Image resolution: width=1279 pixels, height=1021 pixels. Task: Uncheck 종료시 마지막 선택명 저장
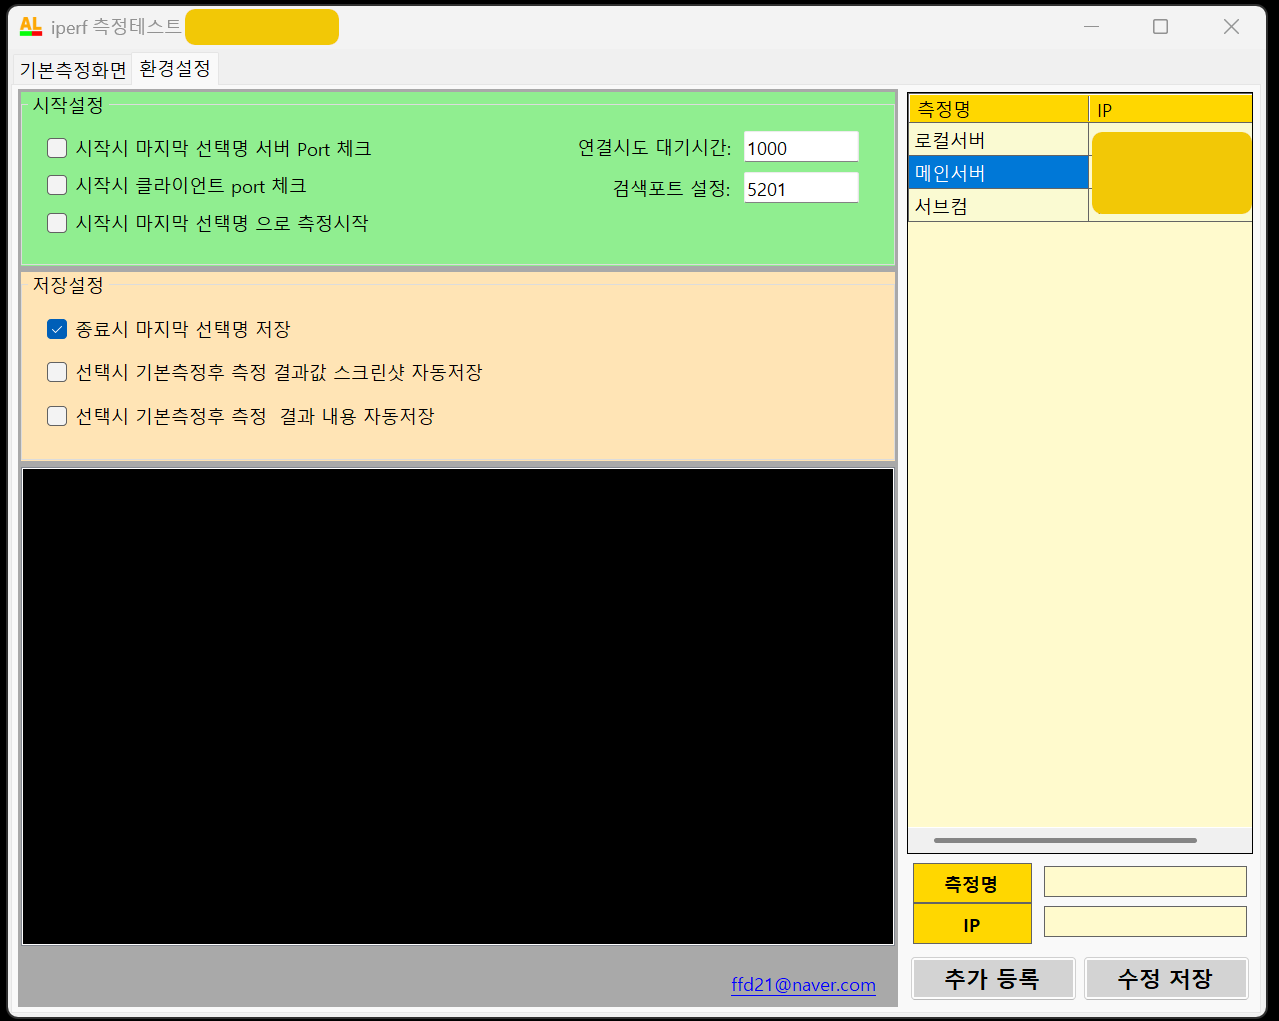[57, 329]
